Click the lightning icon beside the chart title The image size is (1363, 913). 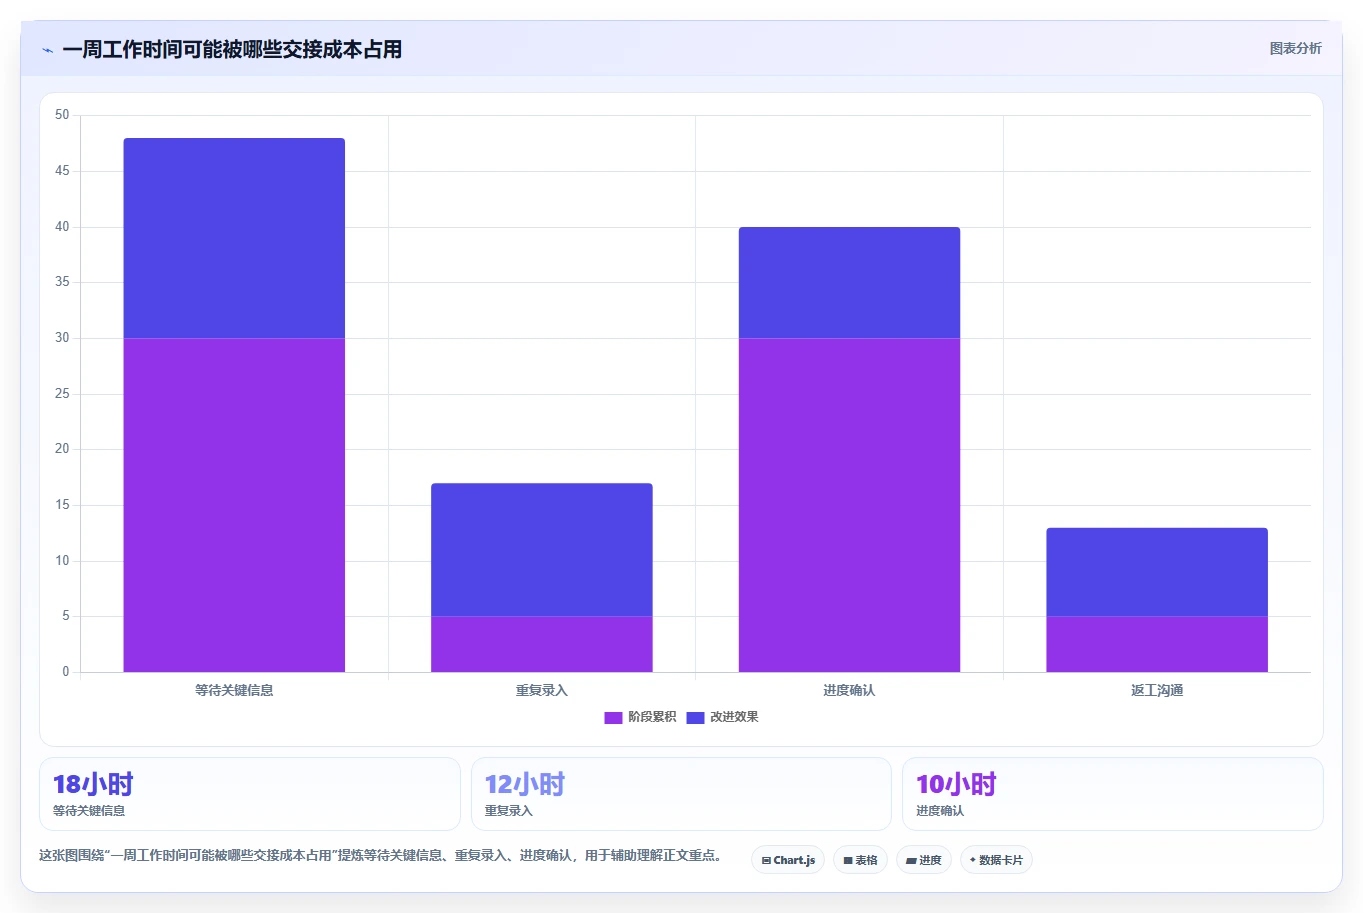[47, 50]
